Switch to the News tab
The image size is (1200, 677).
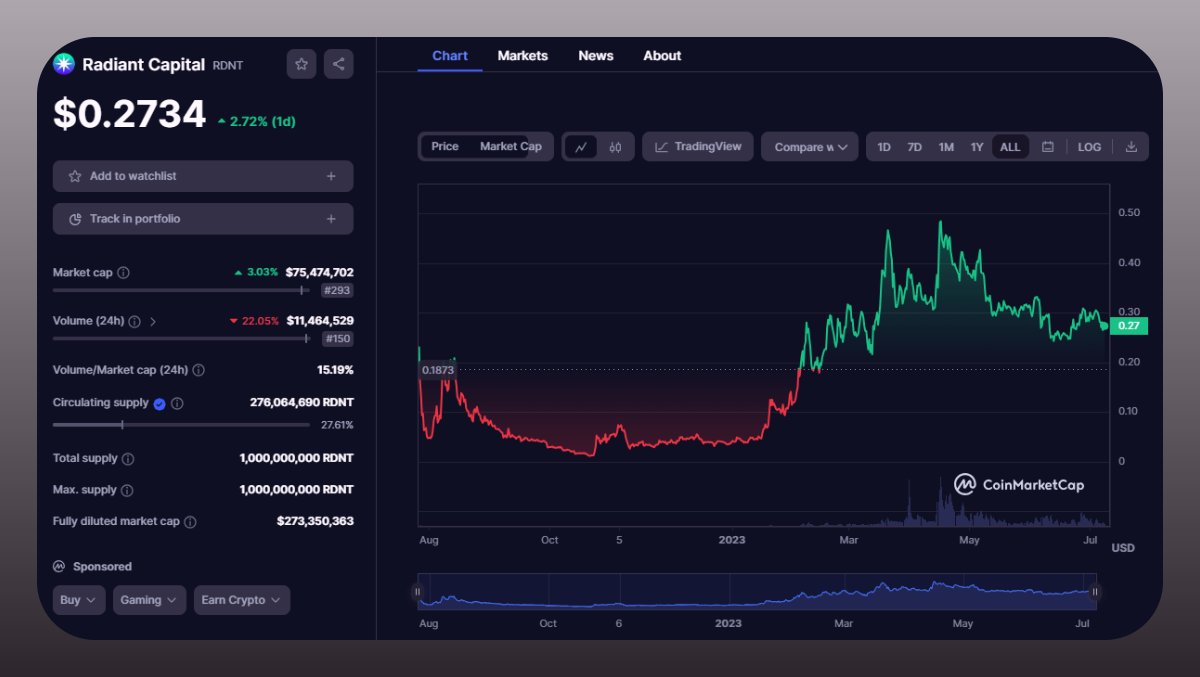coord(596,56)
